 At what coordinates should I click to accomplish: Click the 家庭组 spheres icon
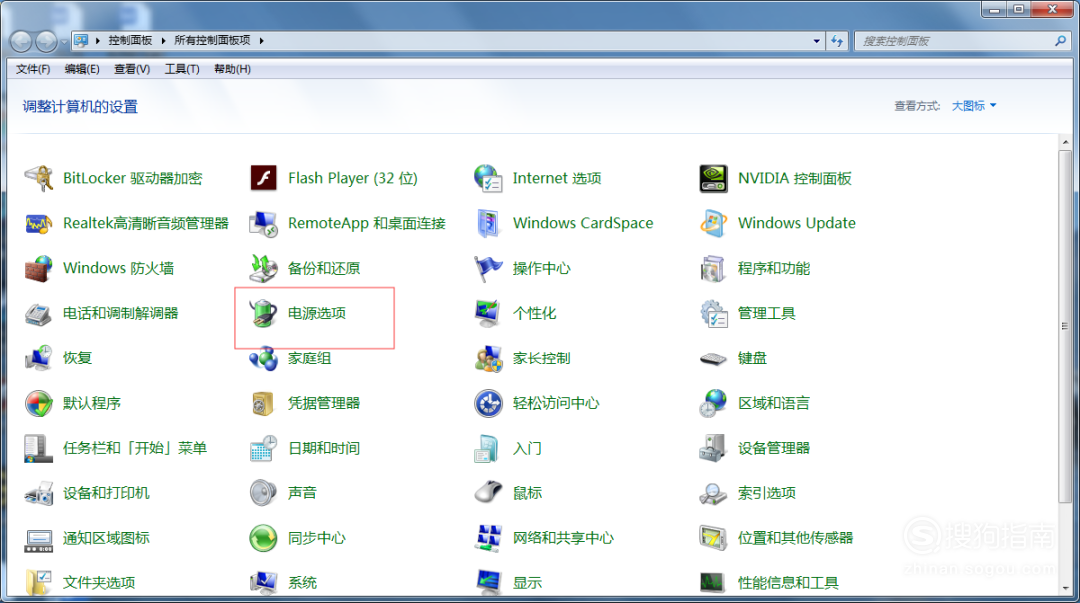(x=263, y=358)
